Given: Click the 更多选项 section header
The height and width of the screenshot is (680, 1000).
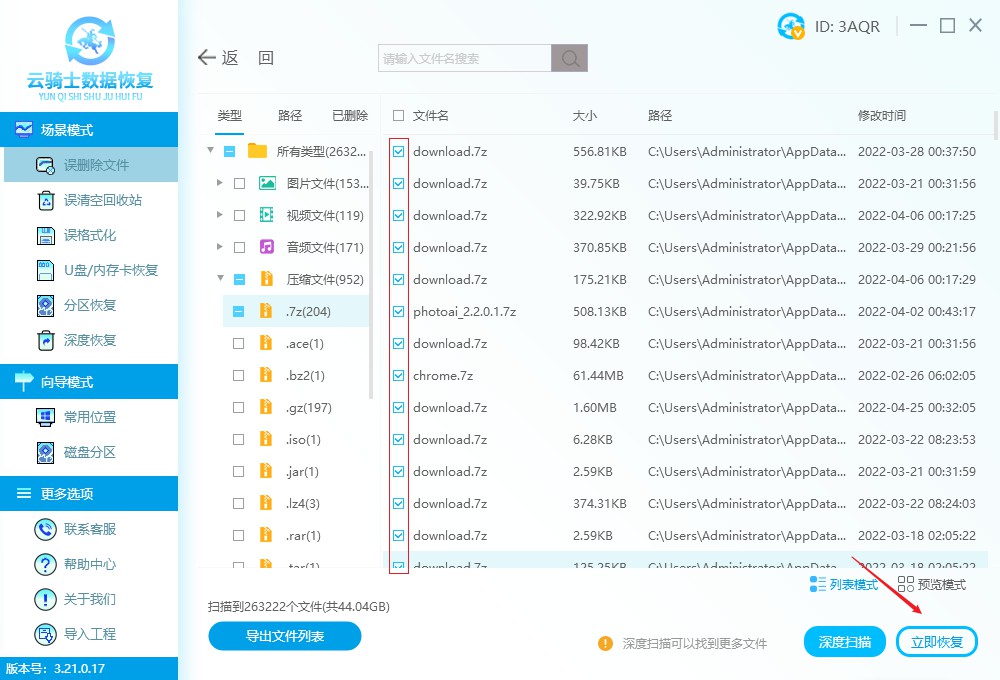Looking at the screenshot, I should (89, 493).
